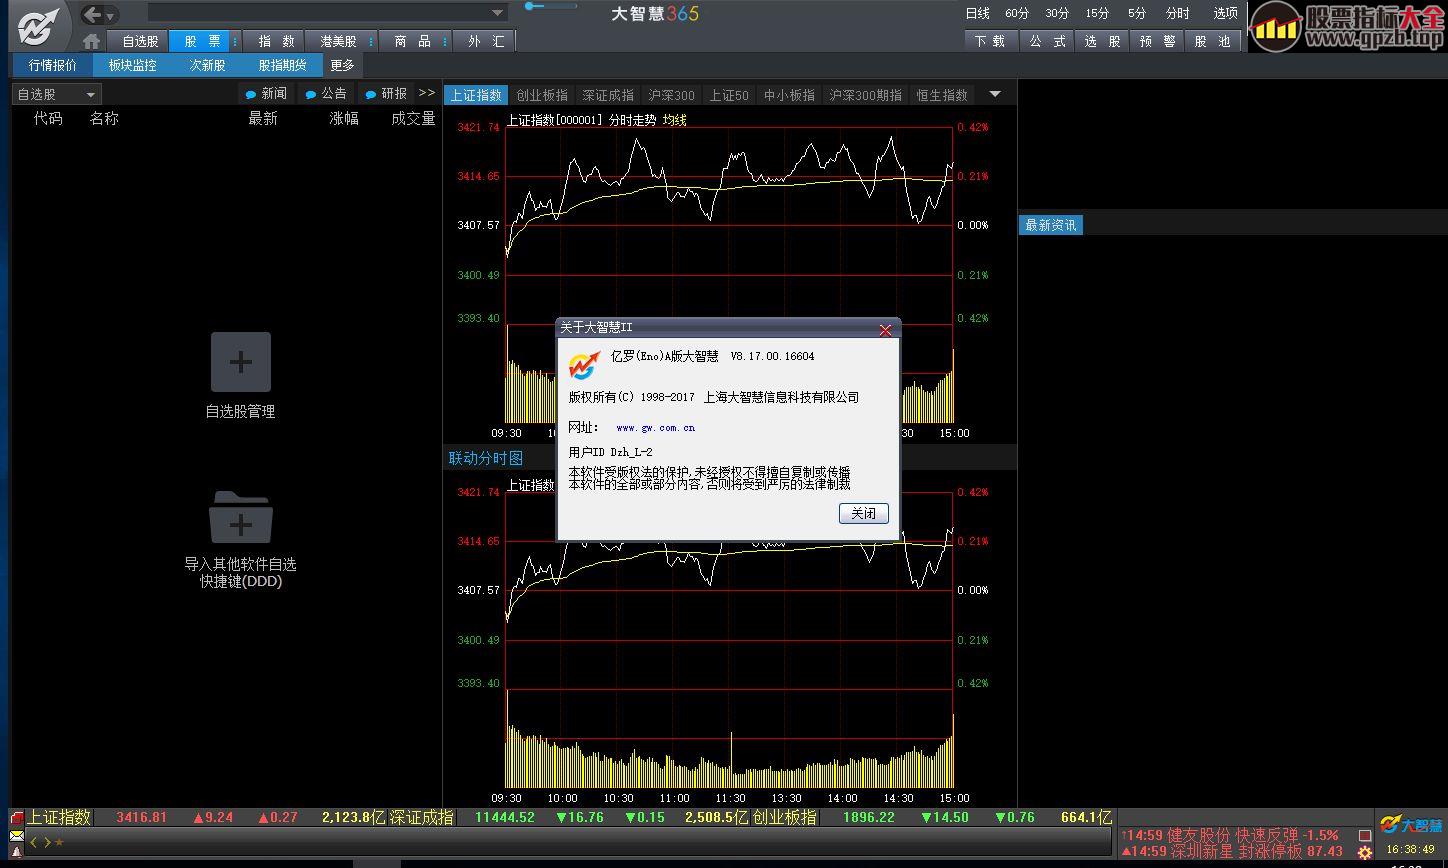Click the 深证成指 ticker label in status bar
This screenshot has height=868, width=1448.
pos(421,817)
